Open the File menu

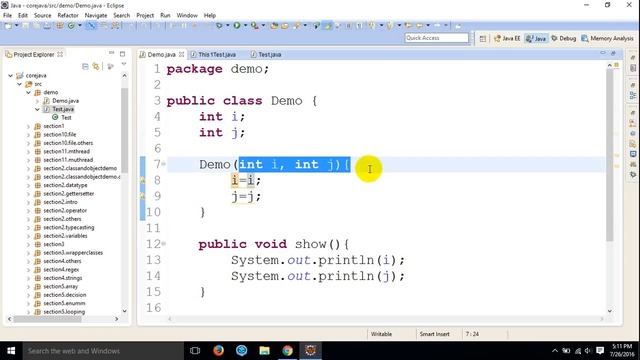pyautogui.click(x=7, y=16)
